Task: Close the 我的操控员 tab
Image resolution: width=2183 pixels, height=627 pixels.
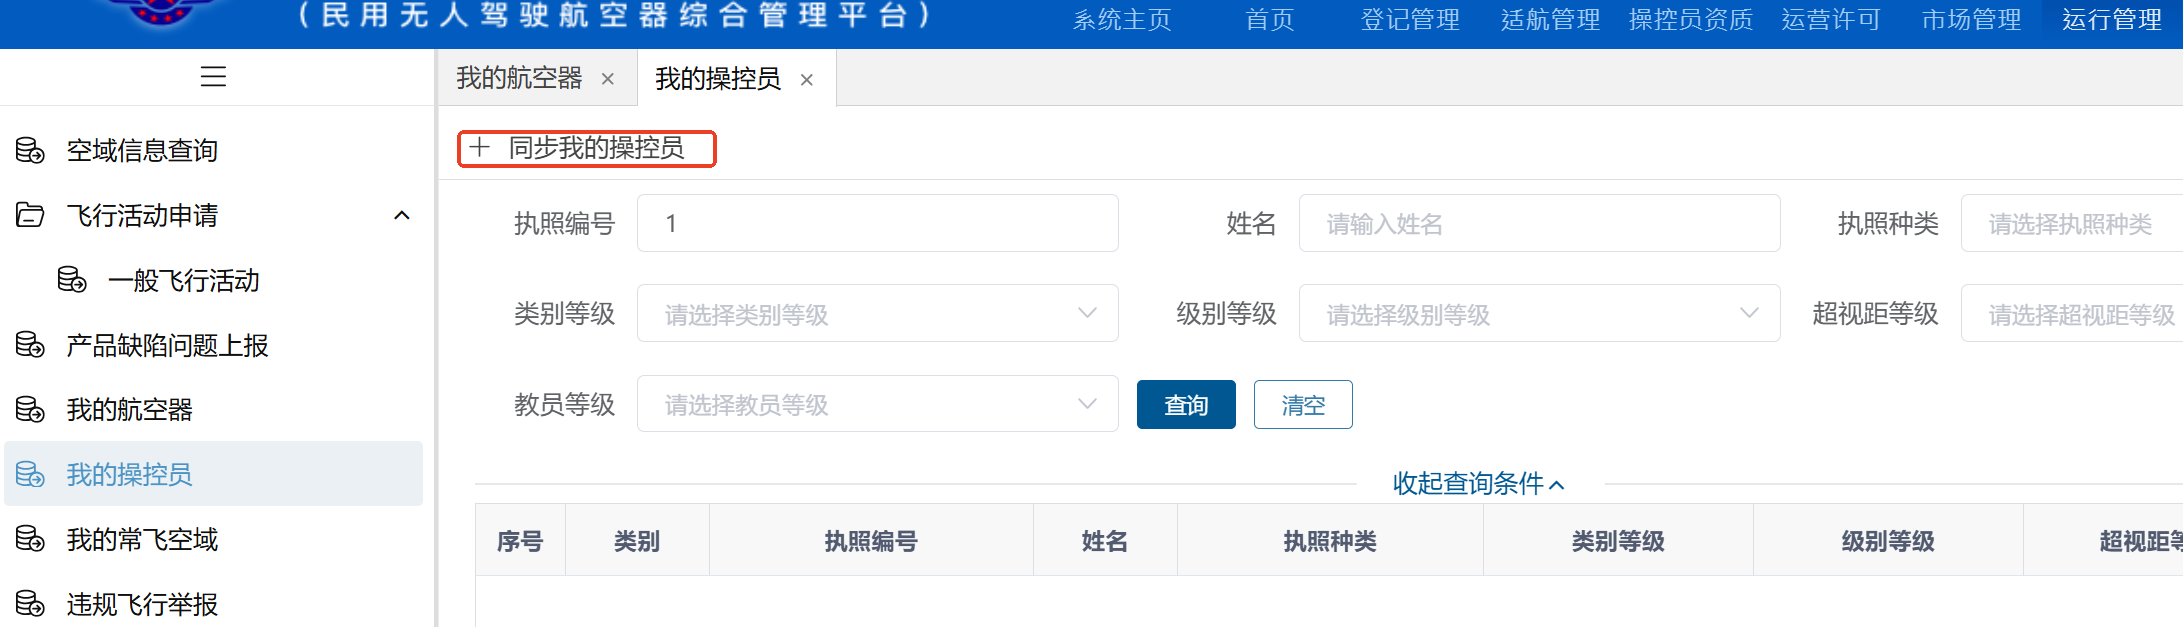Action: pyautogui.click(x=807, y=80)
